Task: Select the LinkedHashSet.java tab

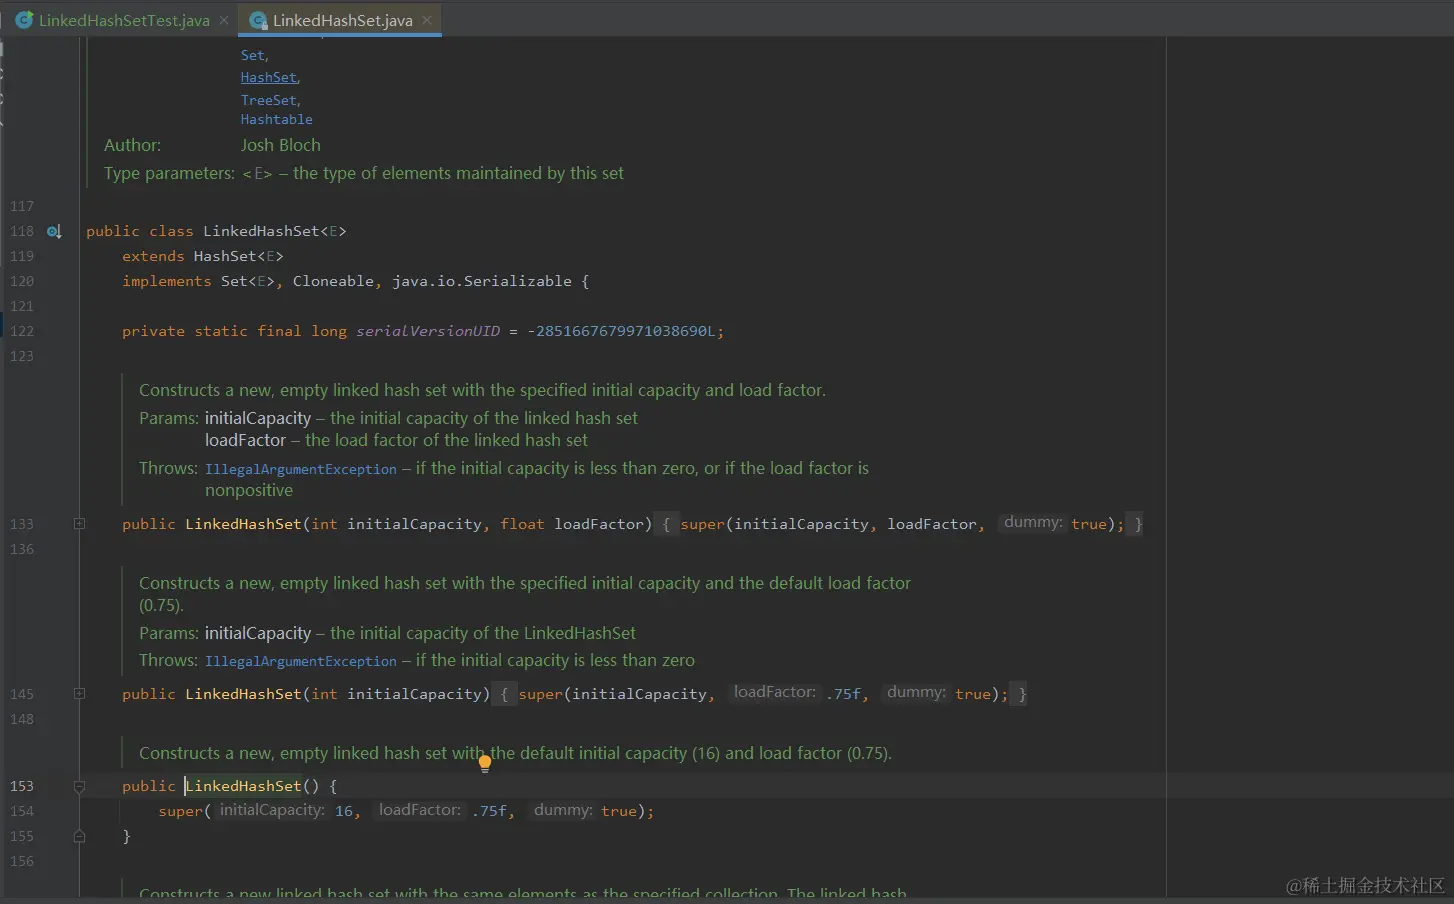Action: [342, 20]
